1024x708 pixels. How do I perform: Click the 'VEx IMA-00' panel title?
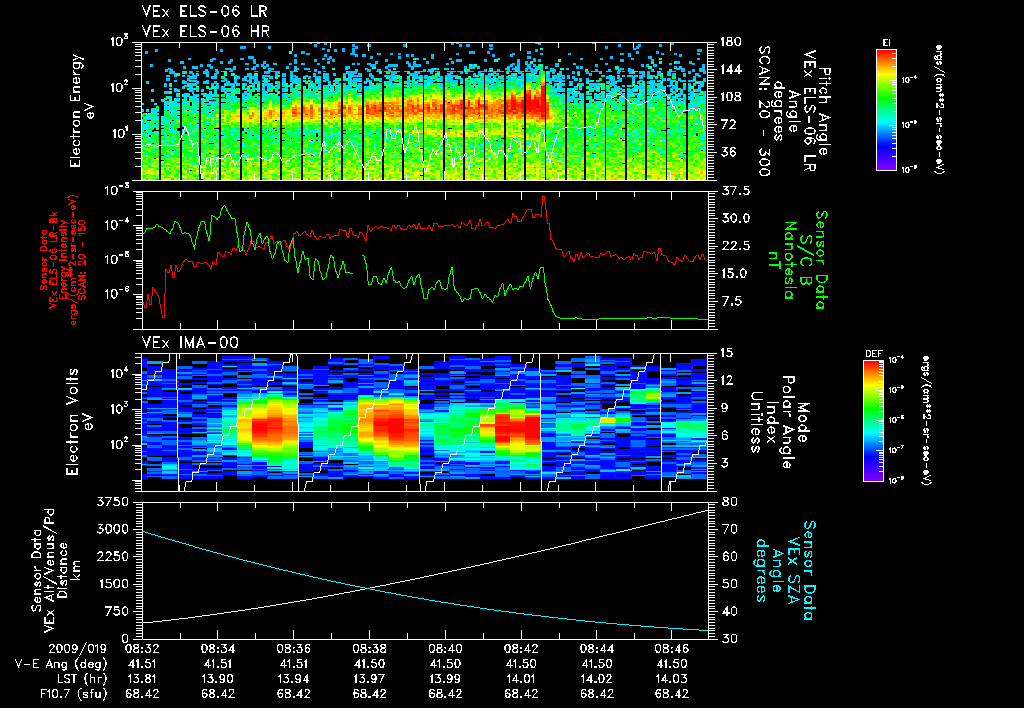click(x=190, y=342)
